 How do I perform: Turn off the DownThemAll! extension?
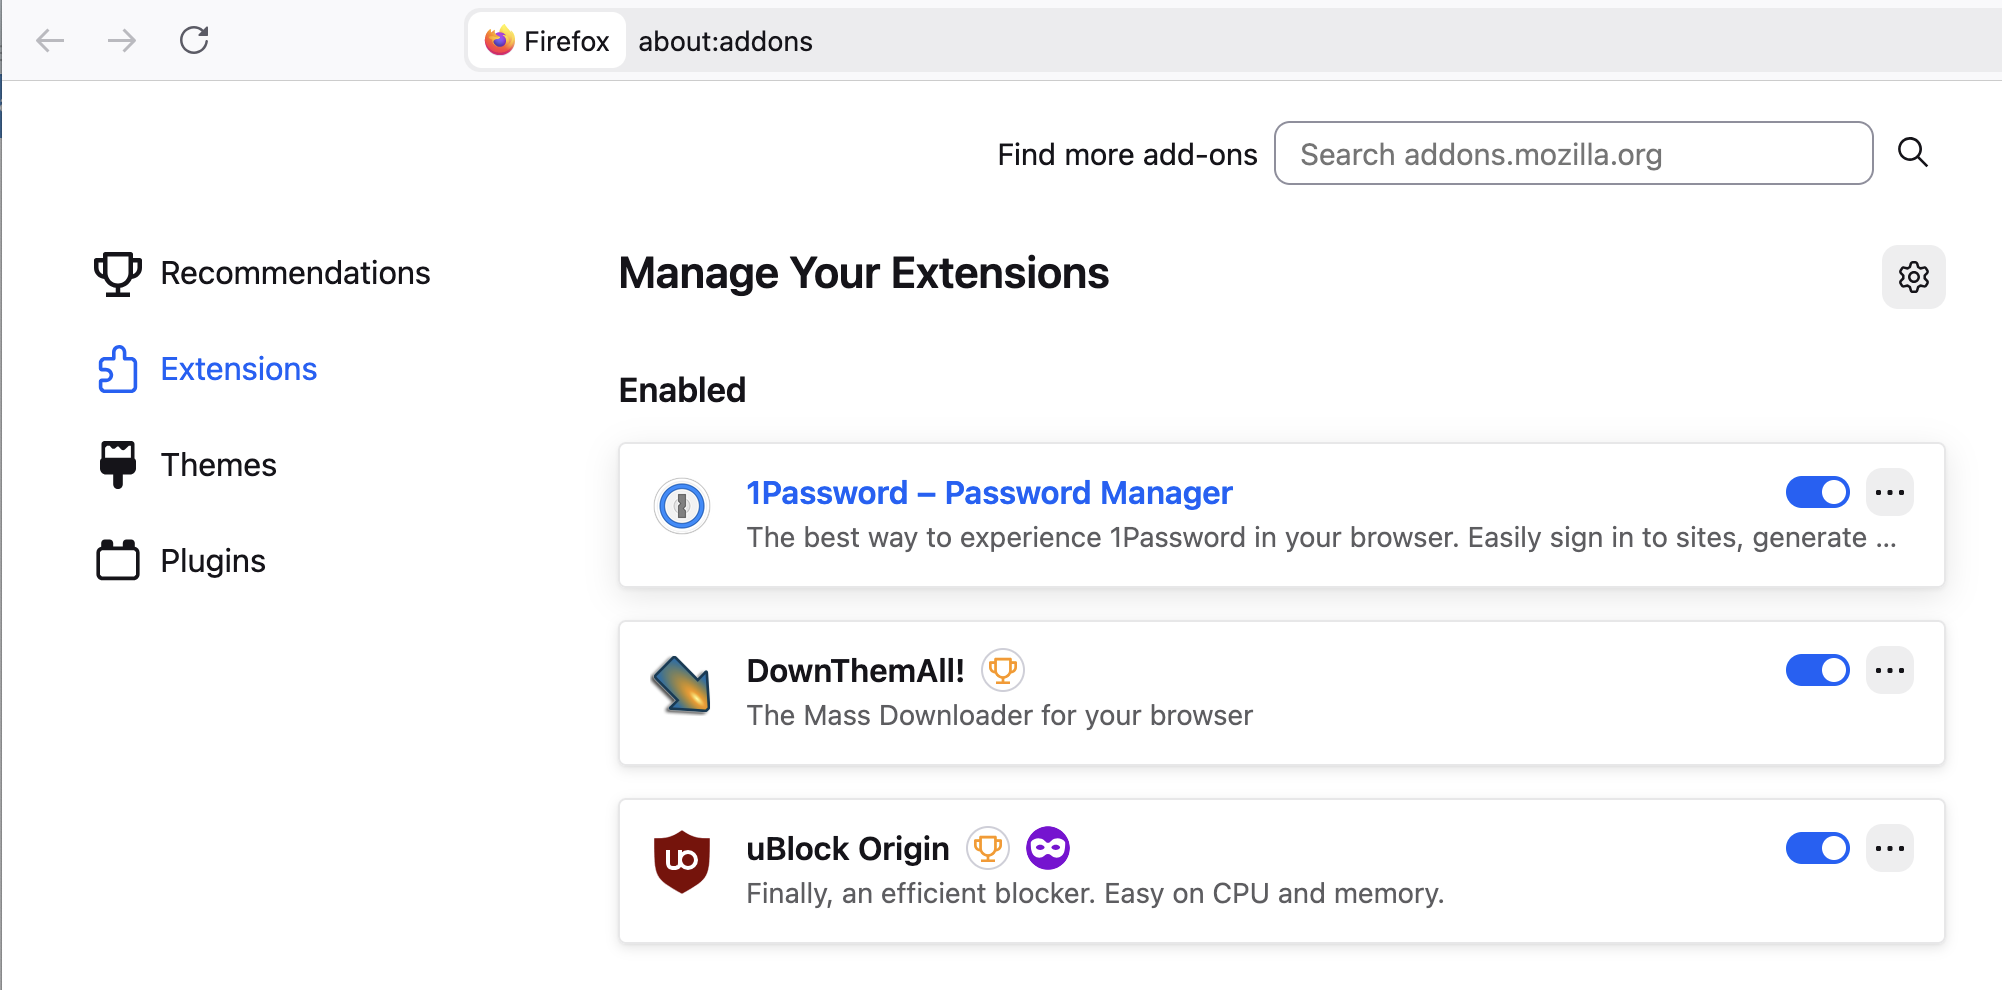[1817, 670]
